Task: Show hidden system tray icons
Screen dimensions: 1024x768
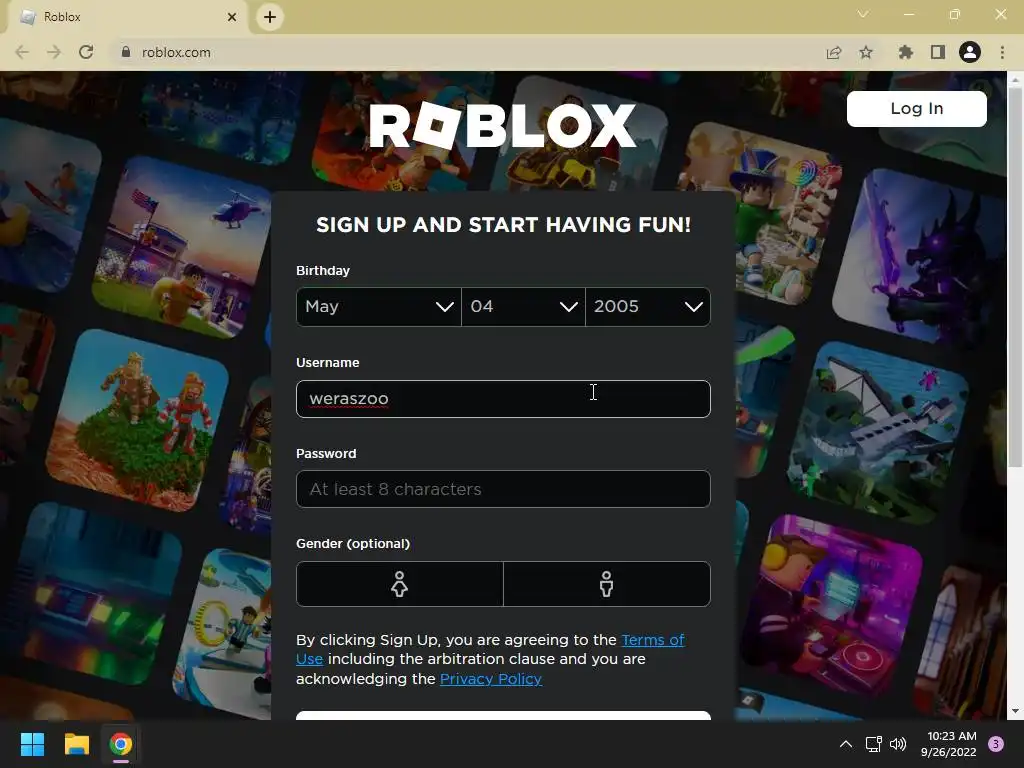Action: 846,744
